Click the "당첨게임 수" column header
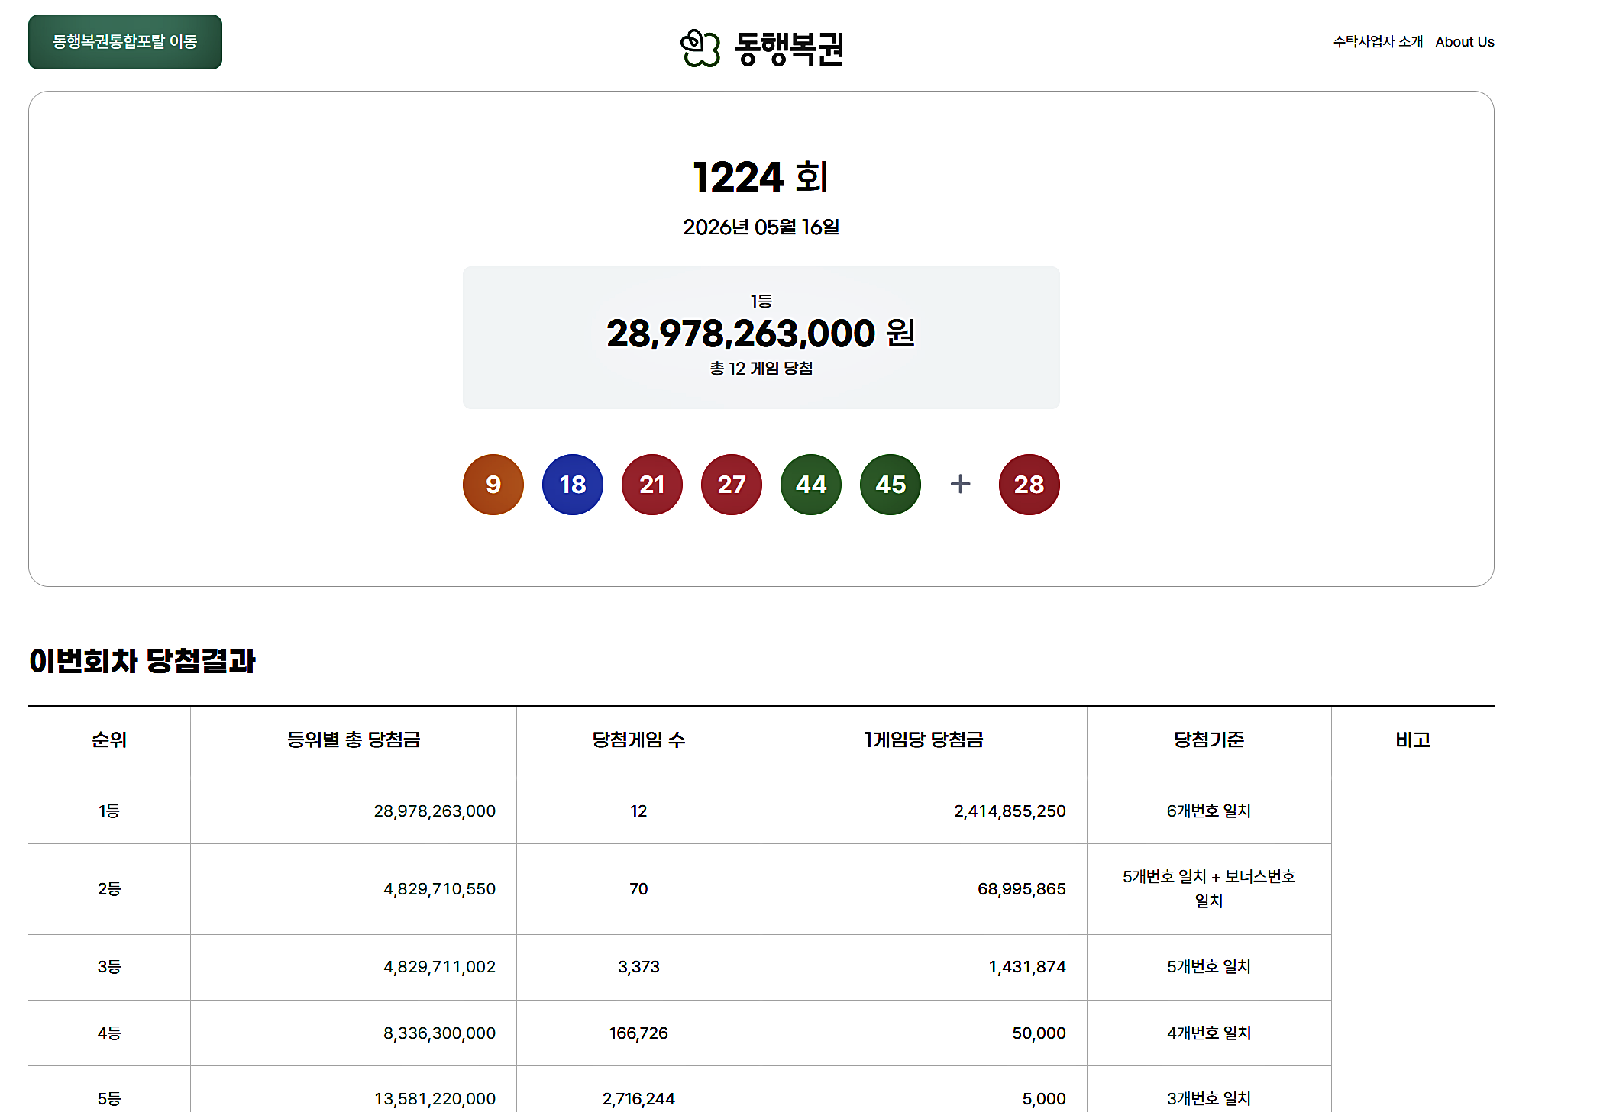 639,740
